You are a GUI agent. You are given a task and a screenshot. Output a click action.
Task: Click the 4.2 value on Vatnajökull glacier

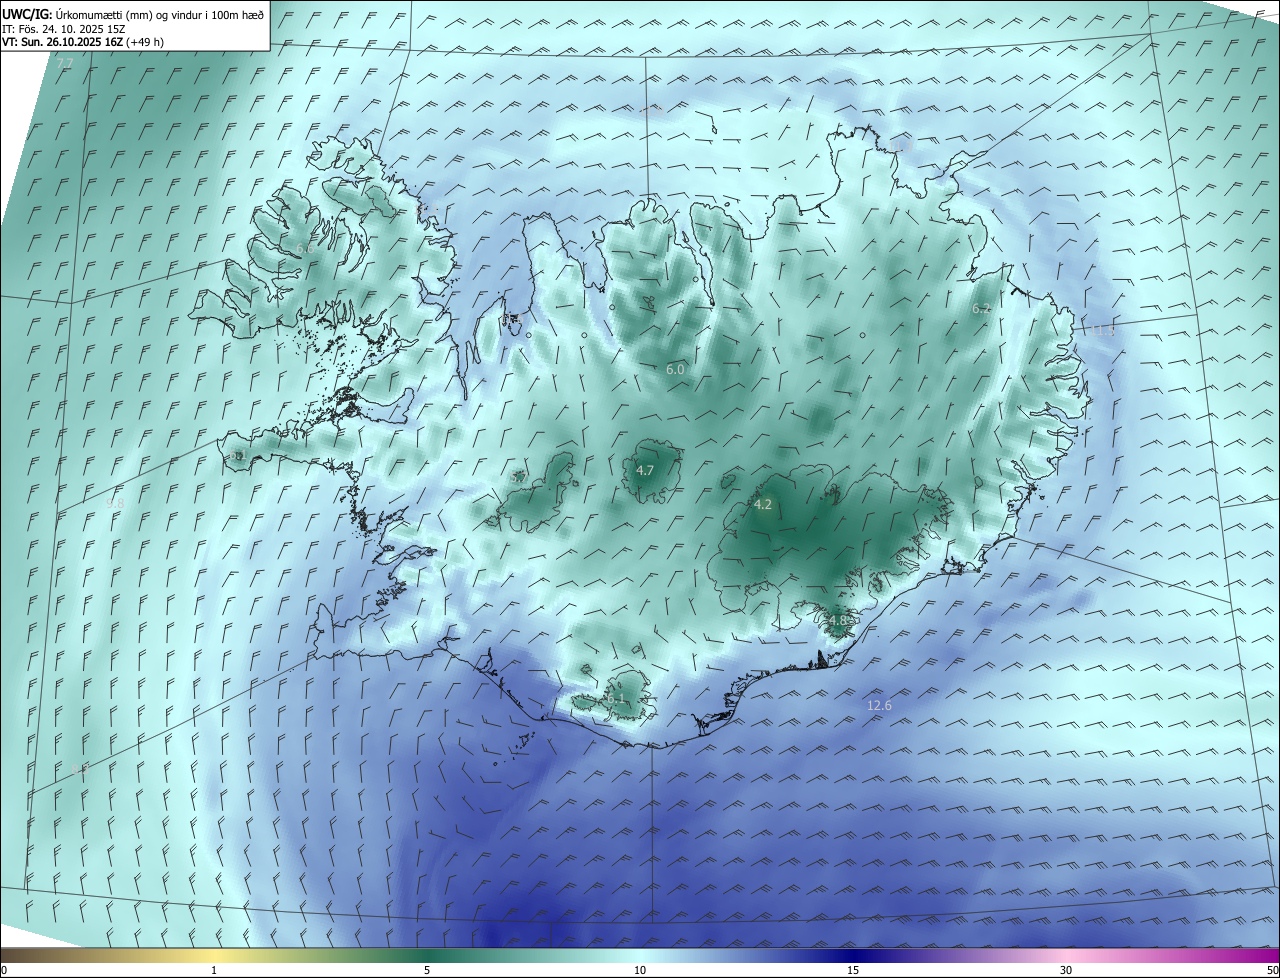[763, 505]
